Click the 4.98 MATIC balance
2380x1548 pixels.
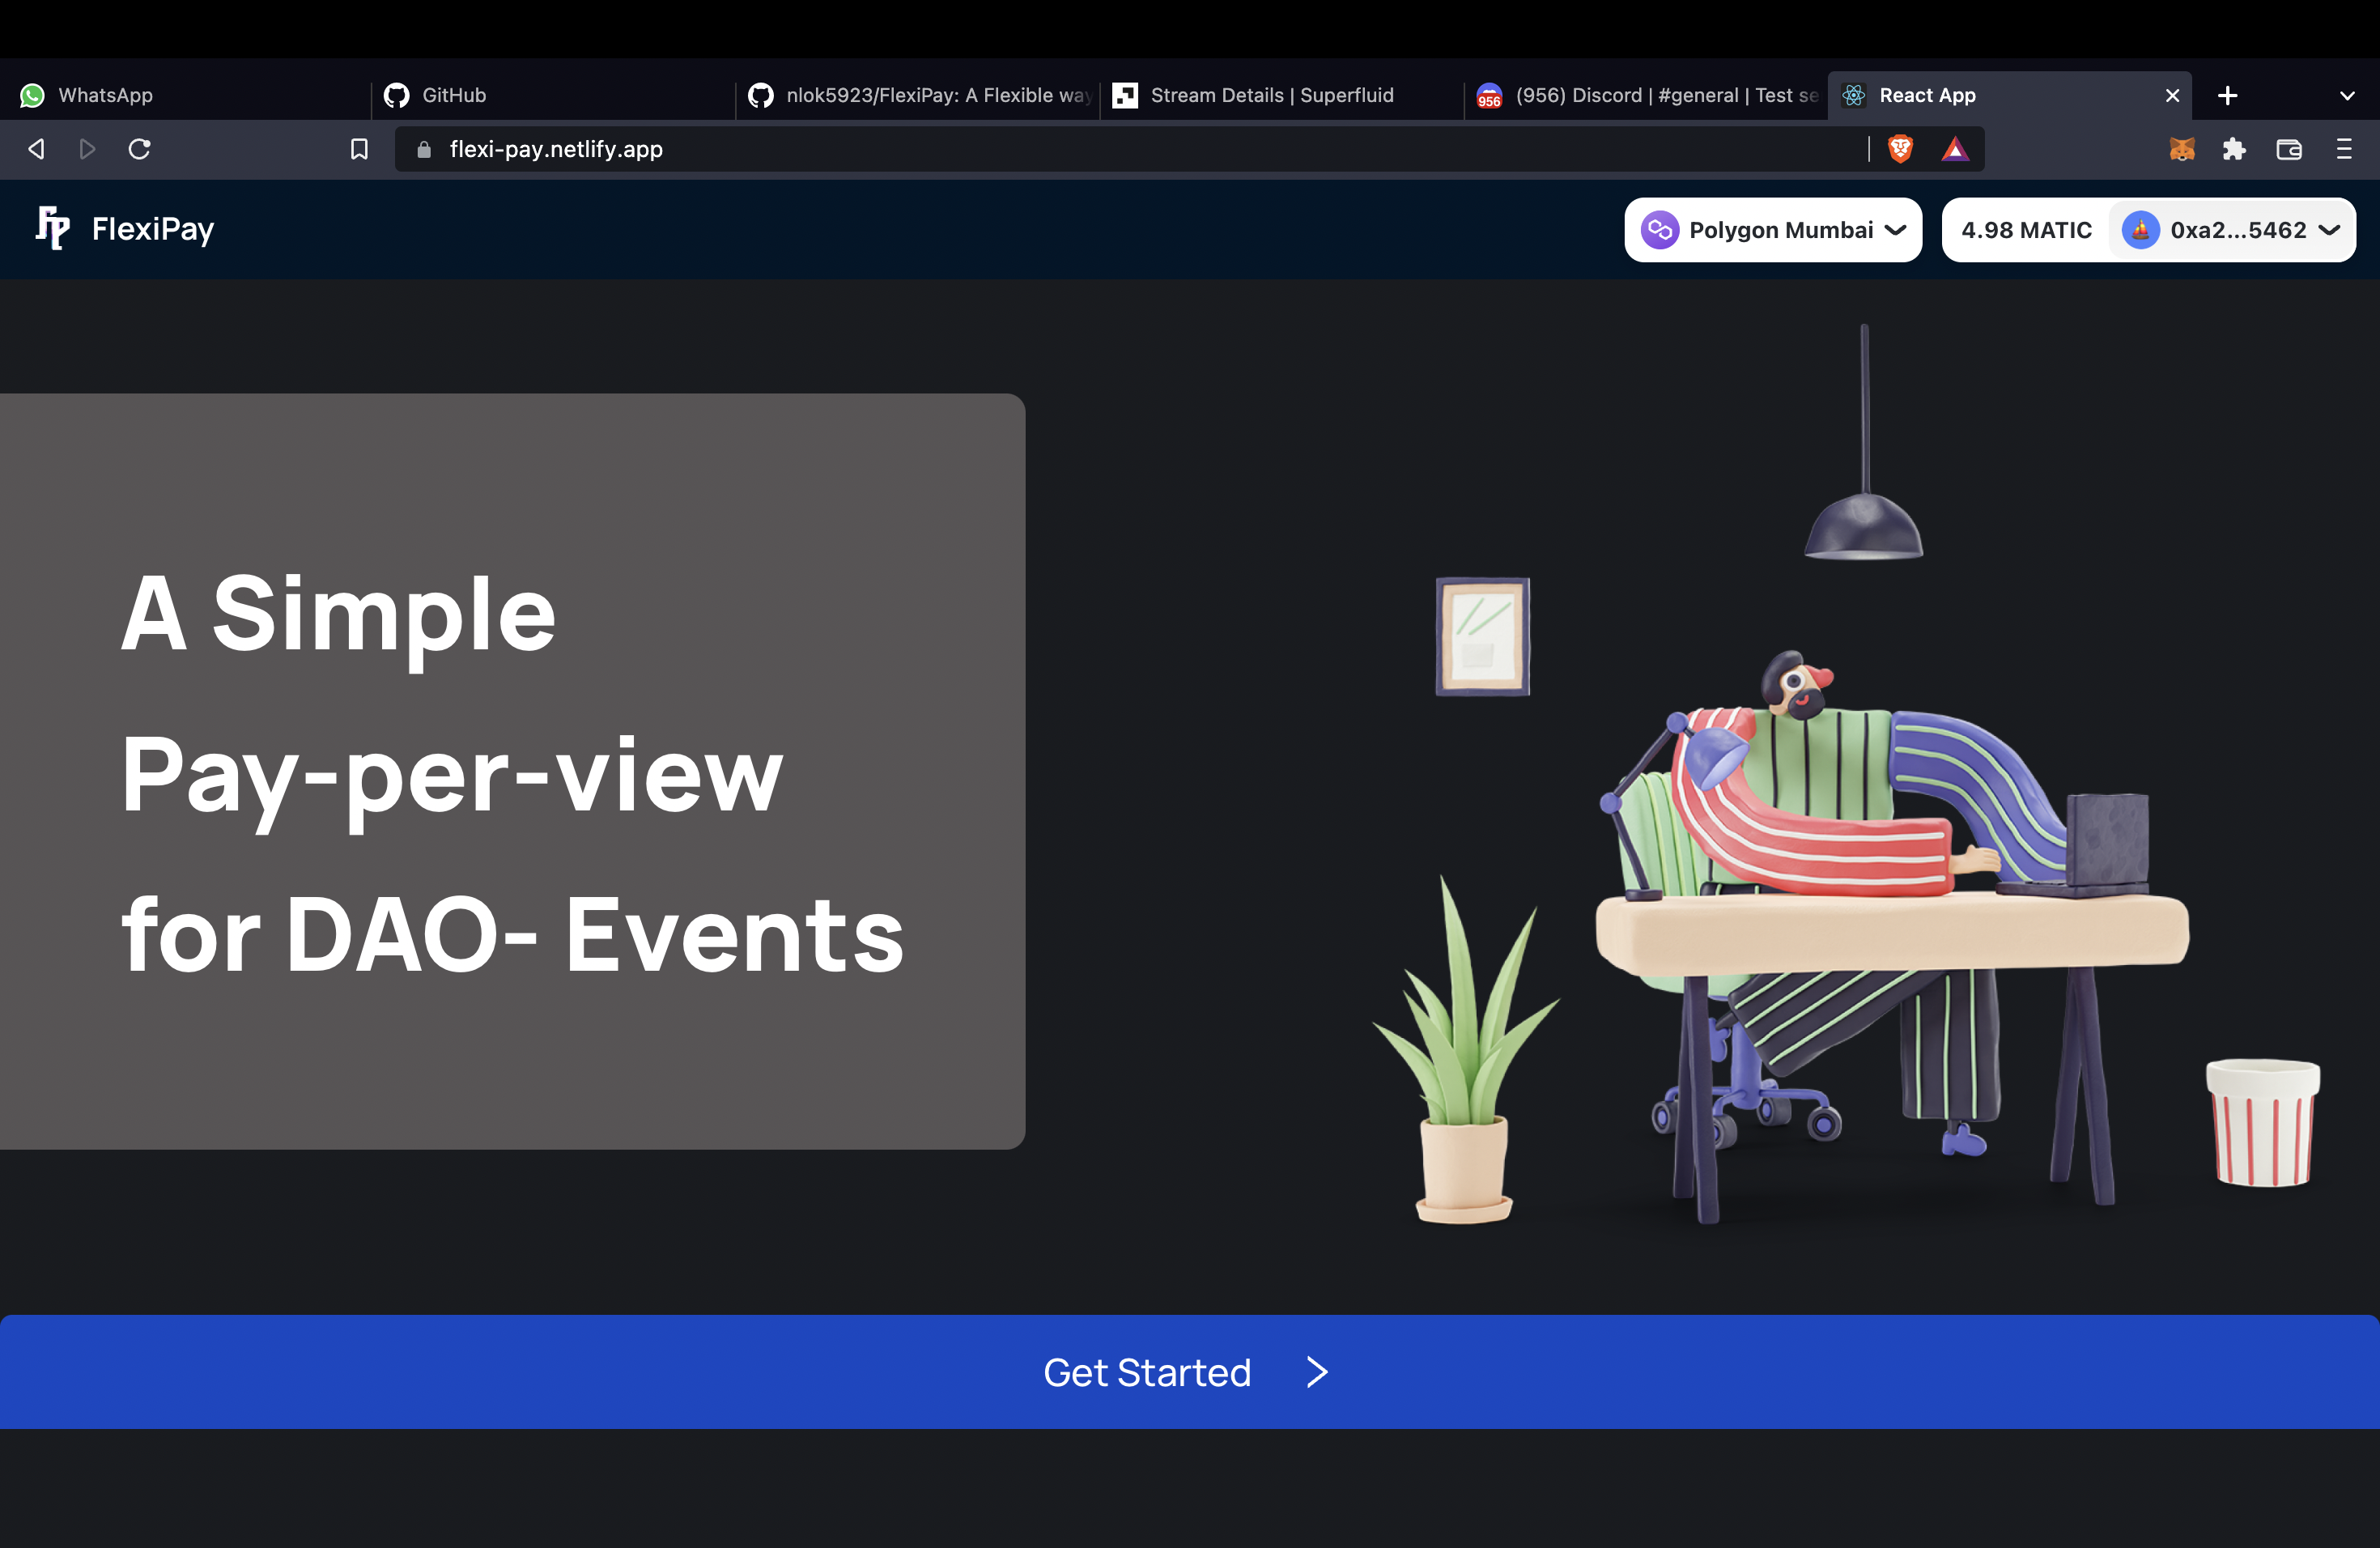pyautogui.click(x=2026, y=230)
